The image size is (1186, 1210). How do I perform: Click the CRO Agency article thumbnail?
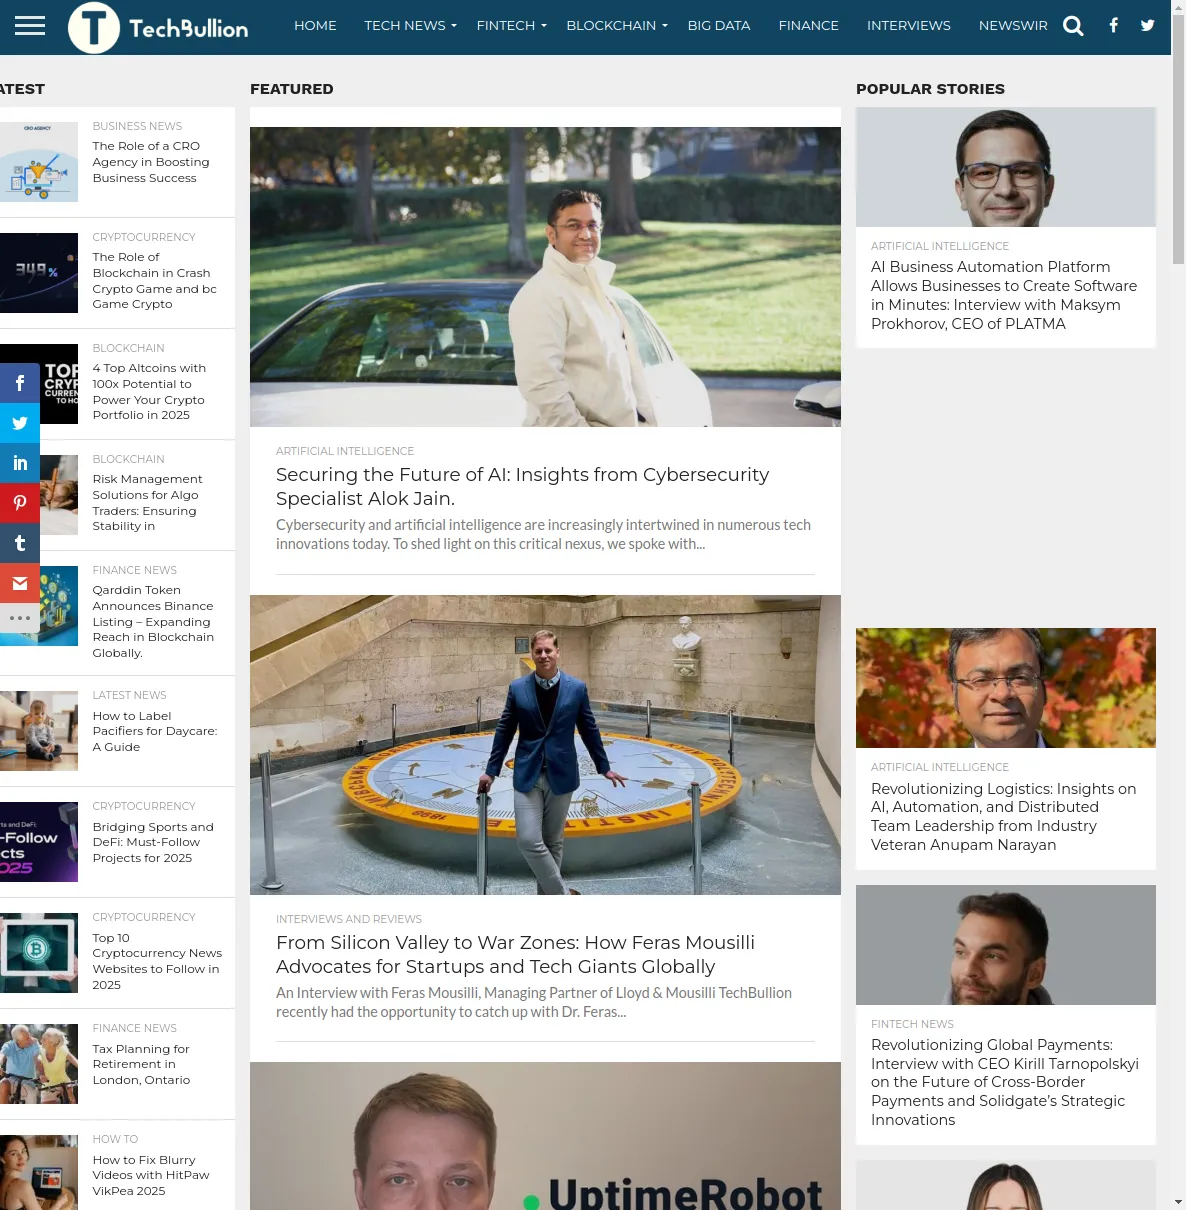click(x=39, y=162)
